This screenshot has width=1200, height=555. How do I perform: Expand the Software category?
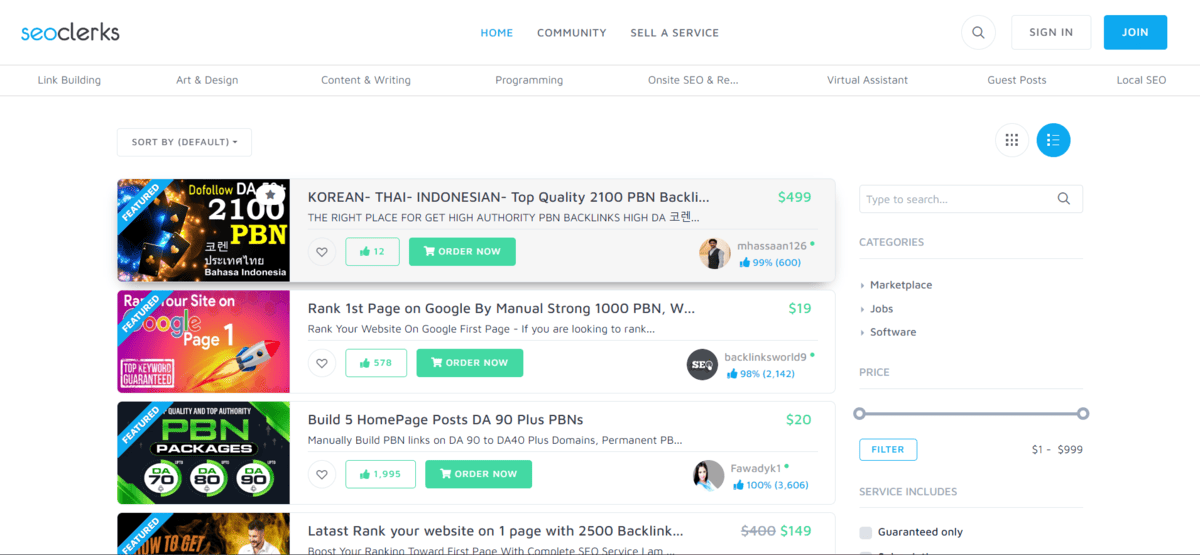[892, 332]
